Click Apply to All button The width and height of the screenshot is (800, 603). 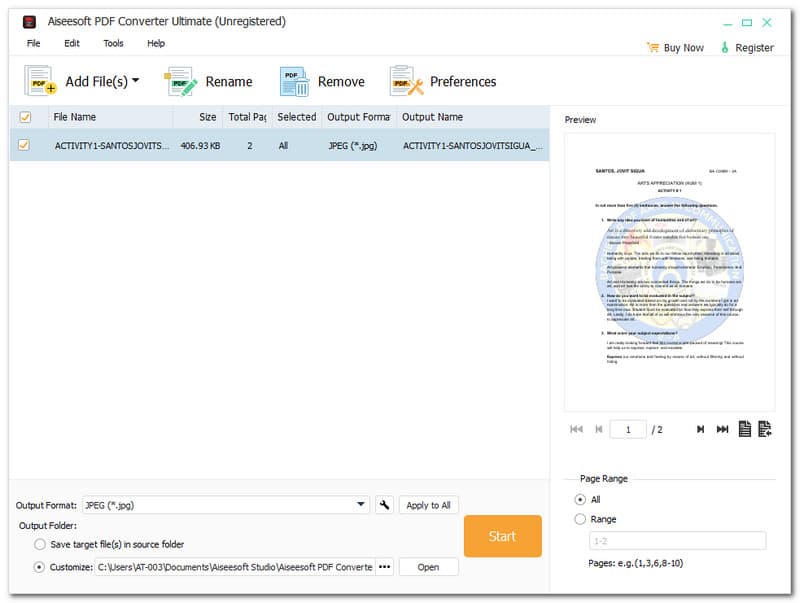pyautogui.click(x=429, y=505)
